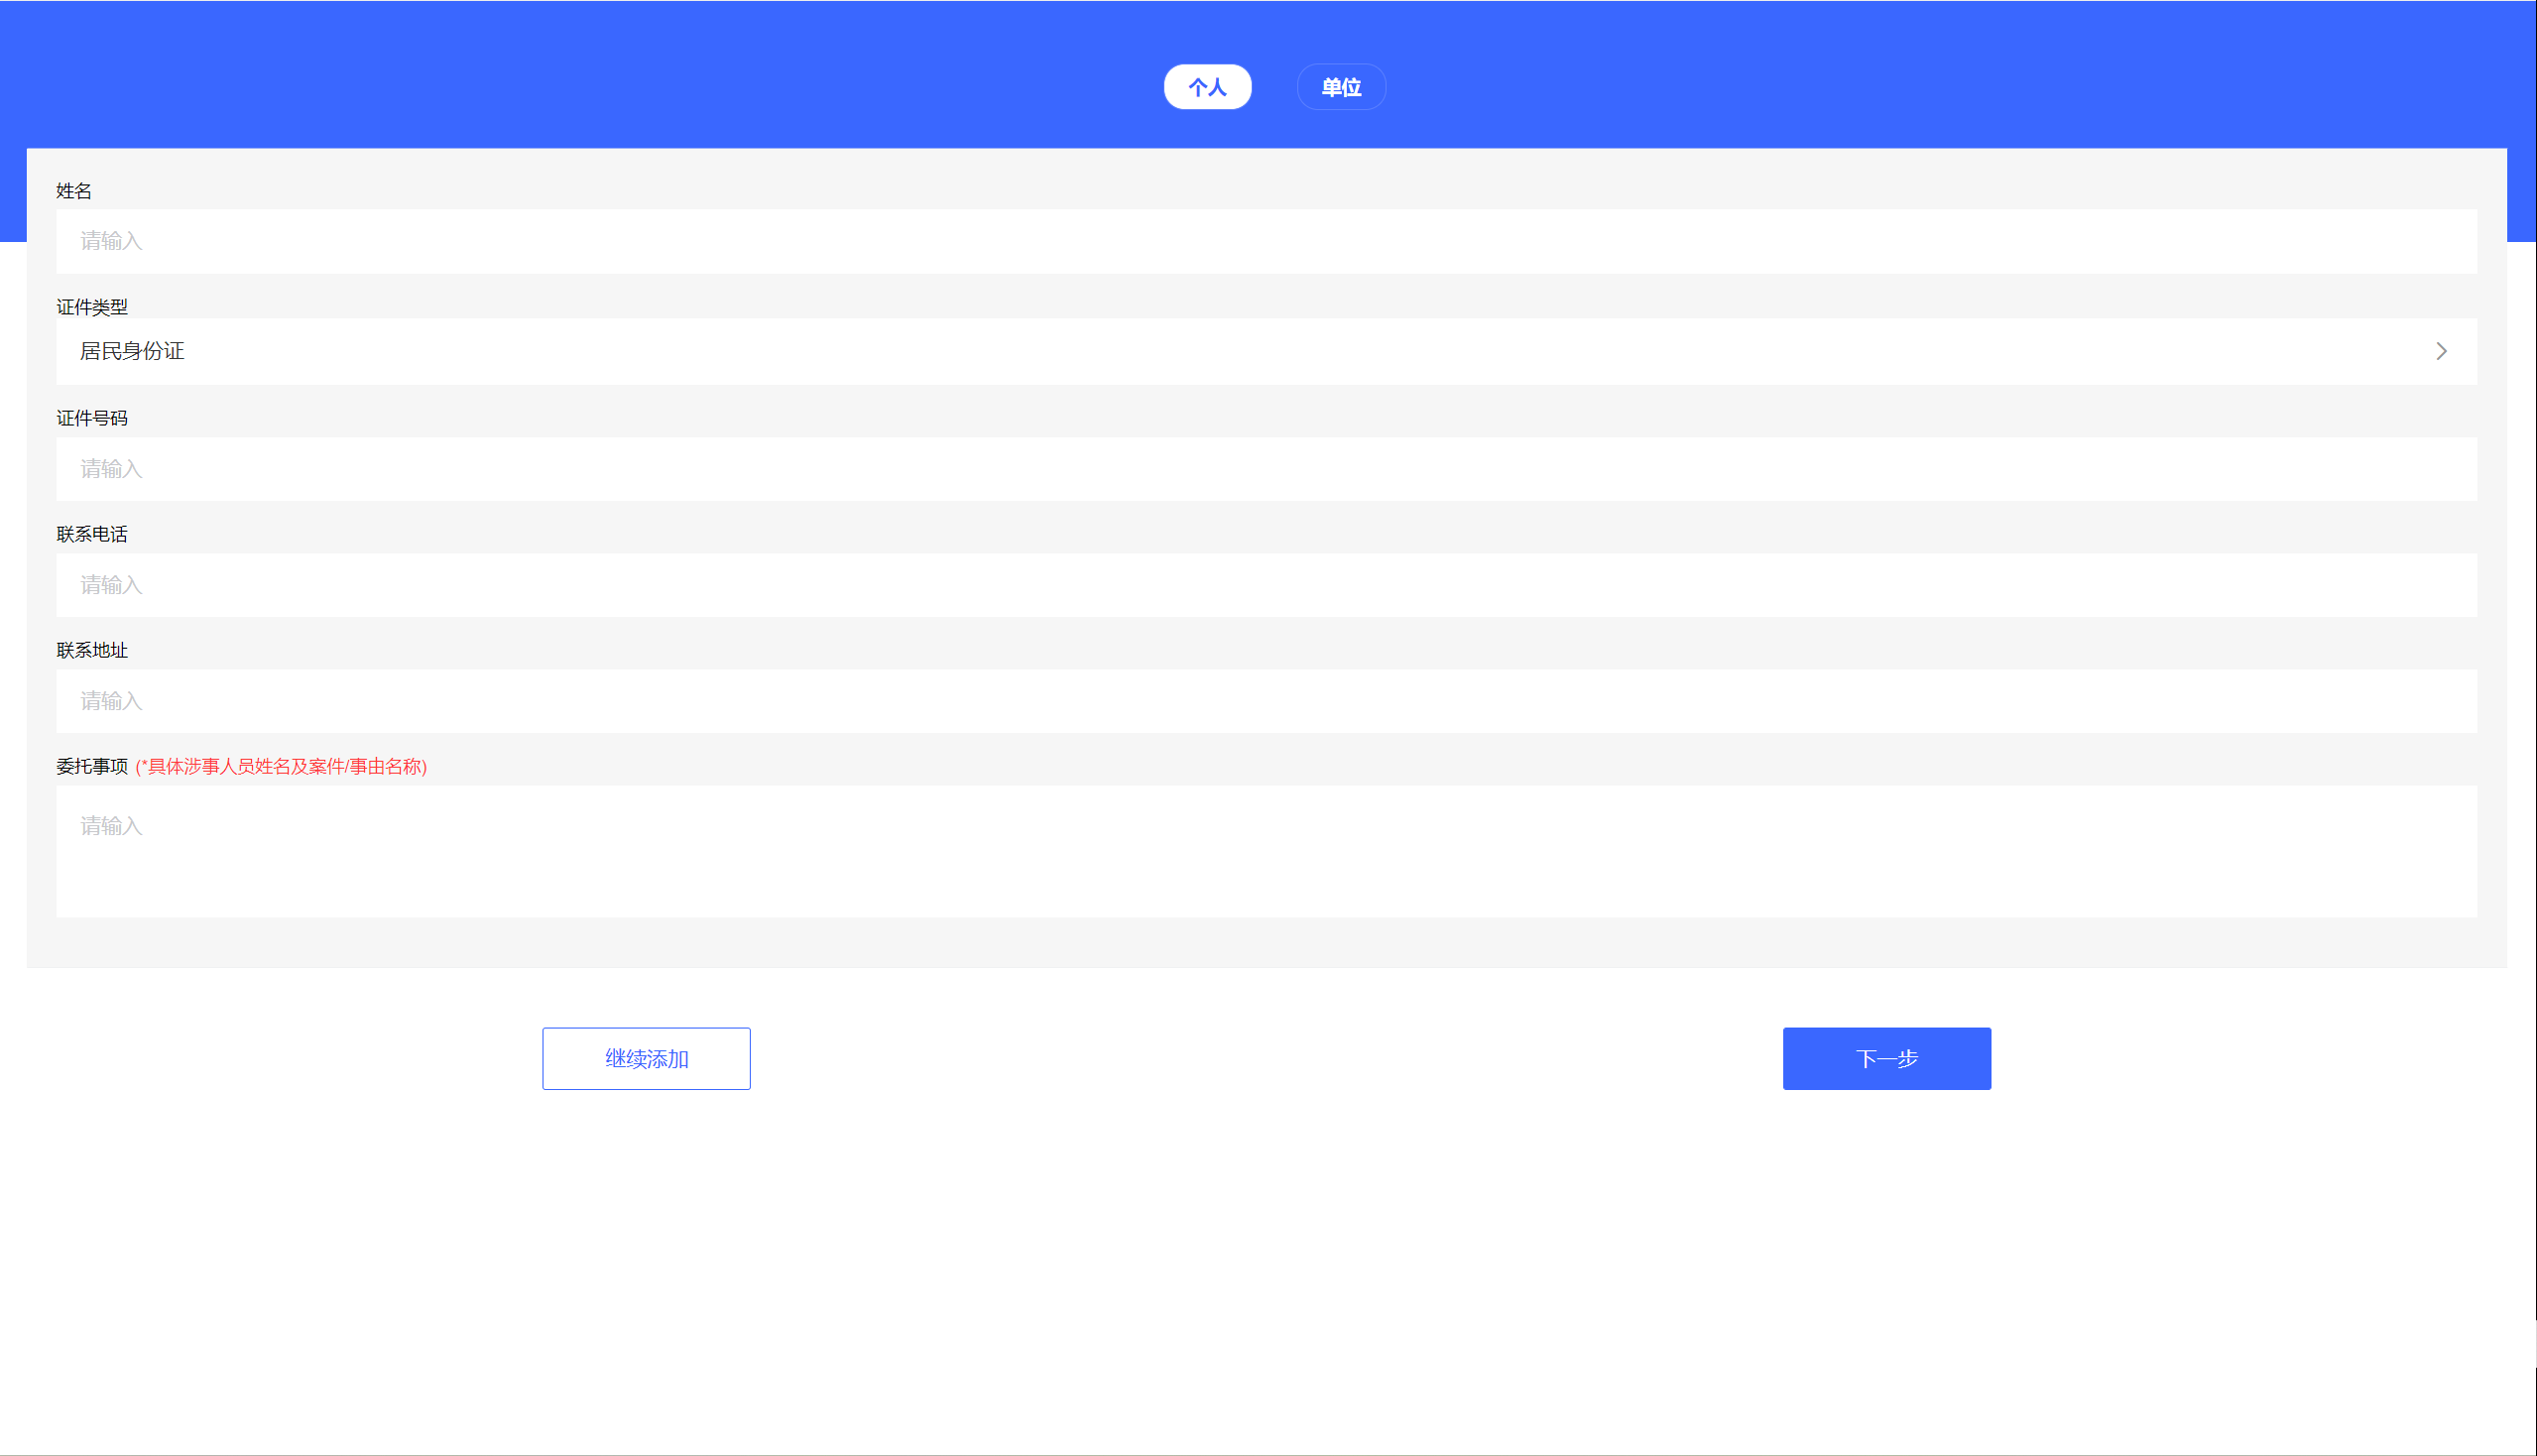Image resolution: width=2537 pixels, height=1456 pixels.
Task: Focus the 联系电话 input field
Action: (x=1266, y=585)
